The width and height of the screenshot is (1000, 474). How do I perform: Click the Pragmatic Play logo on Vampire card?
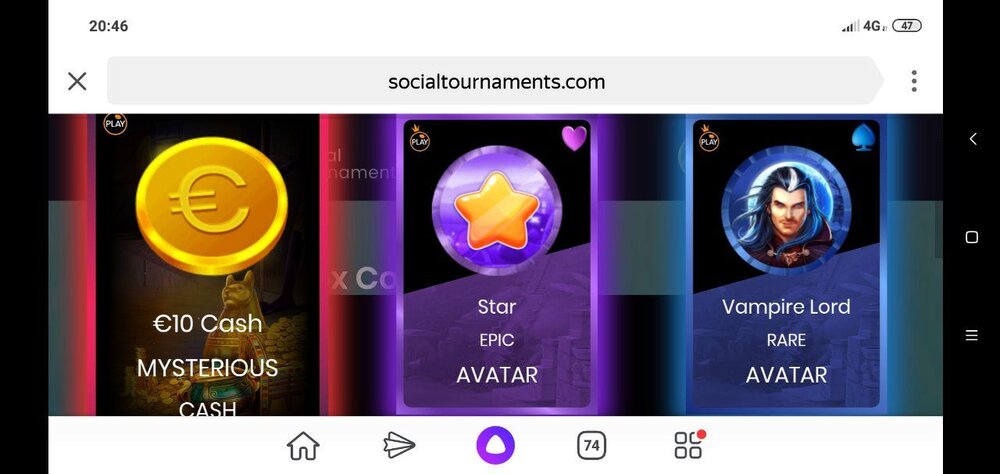(x=709, y=138)
